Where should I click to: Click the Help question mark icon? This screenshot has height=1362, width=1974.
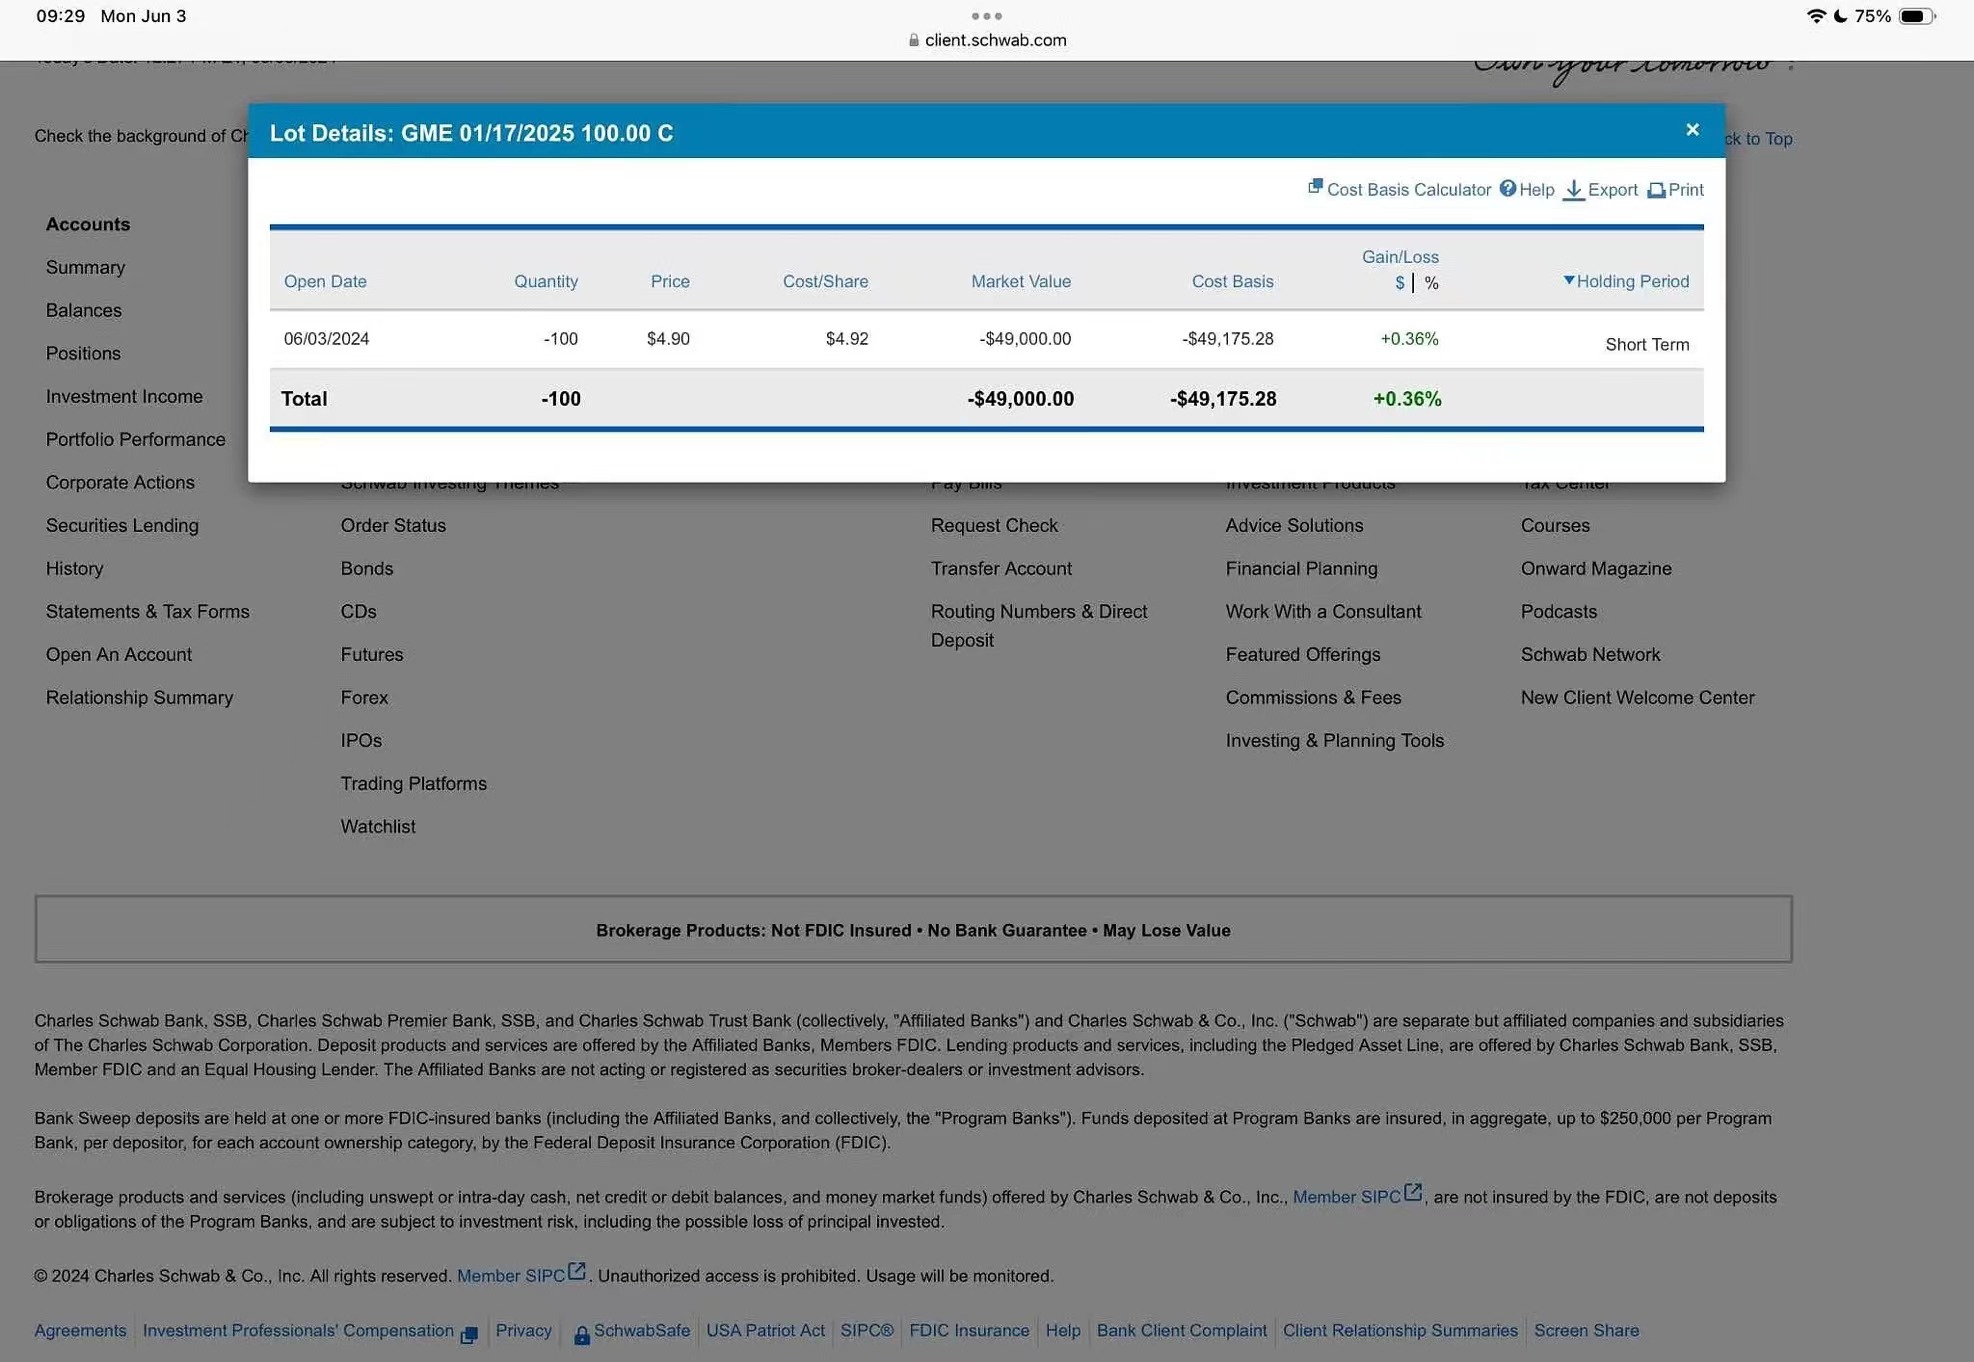(1507, 189)
